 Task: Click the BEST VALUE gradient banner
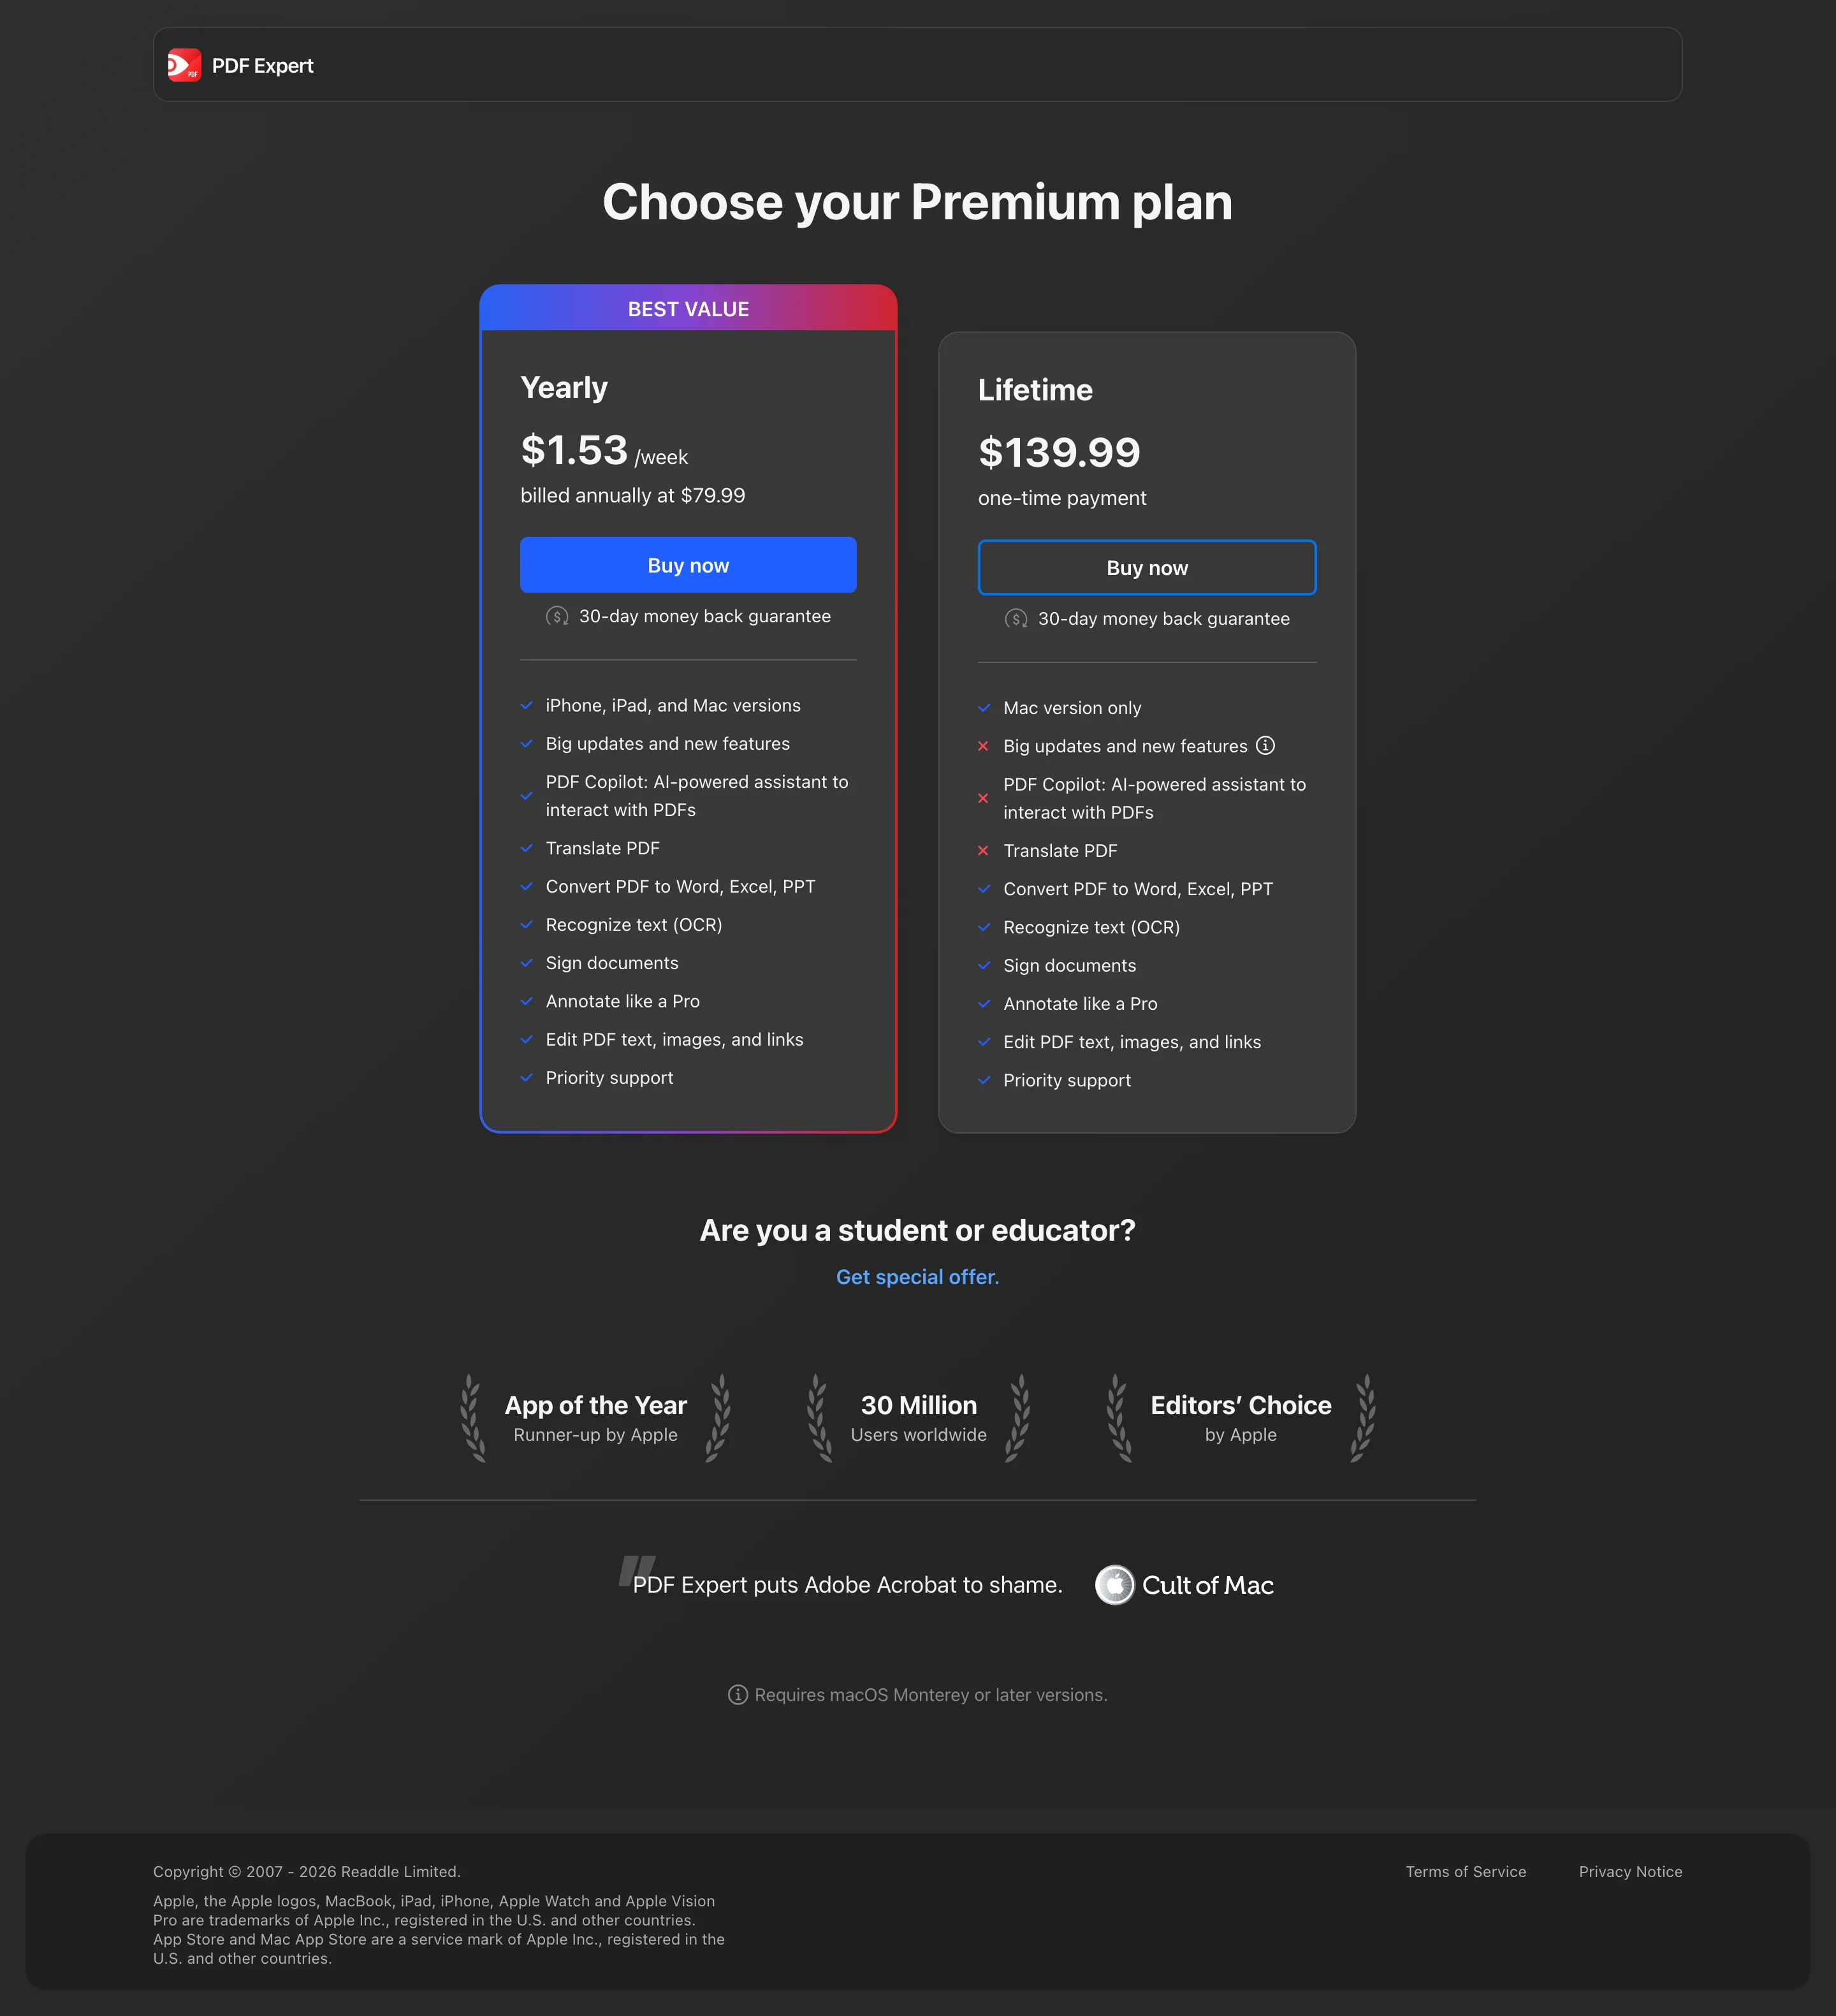pyautogui.click(x=688, y=308)
